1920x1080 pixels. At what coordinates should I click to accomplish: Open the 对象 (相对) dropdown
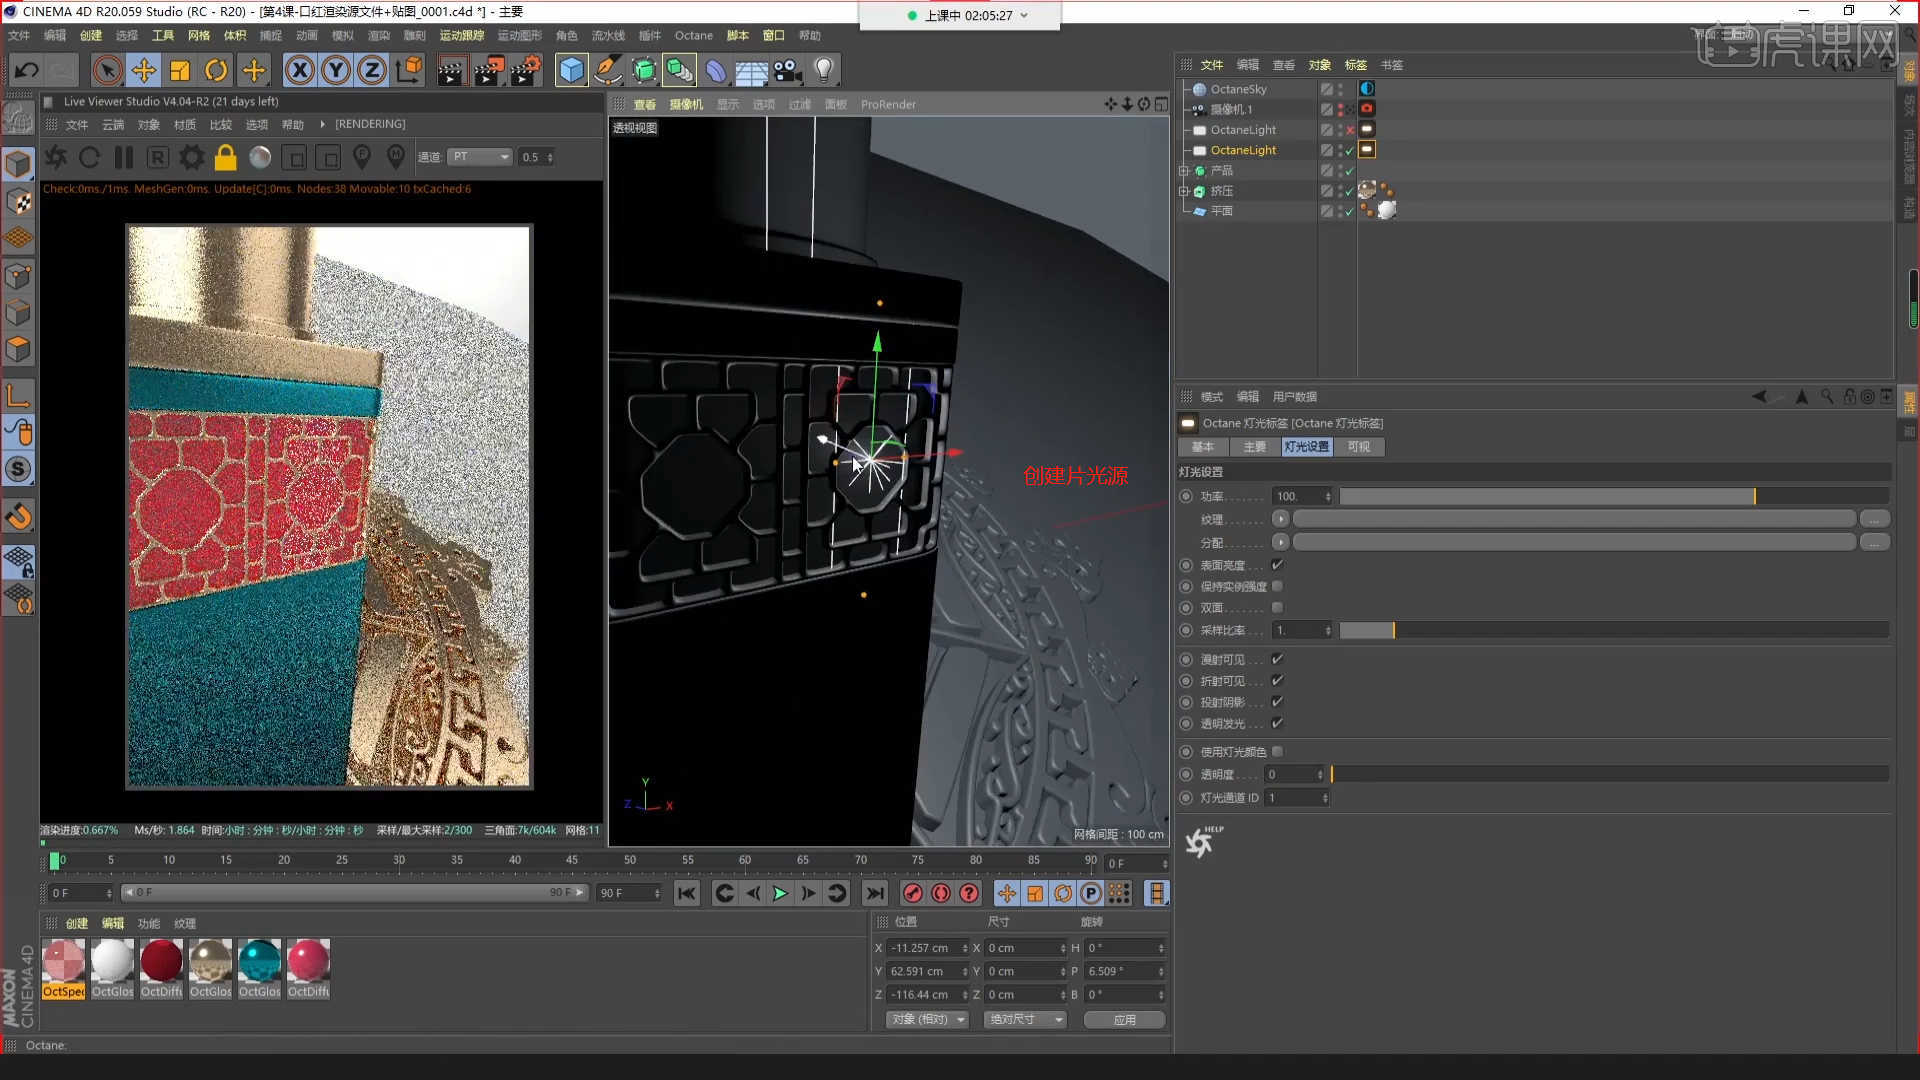(x=927, y=1020)
